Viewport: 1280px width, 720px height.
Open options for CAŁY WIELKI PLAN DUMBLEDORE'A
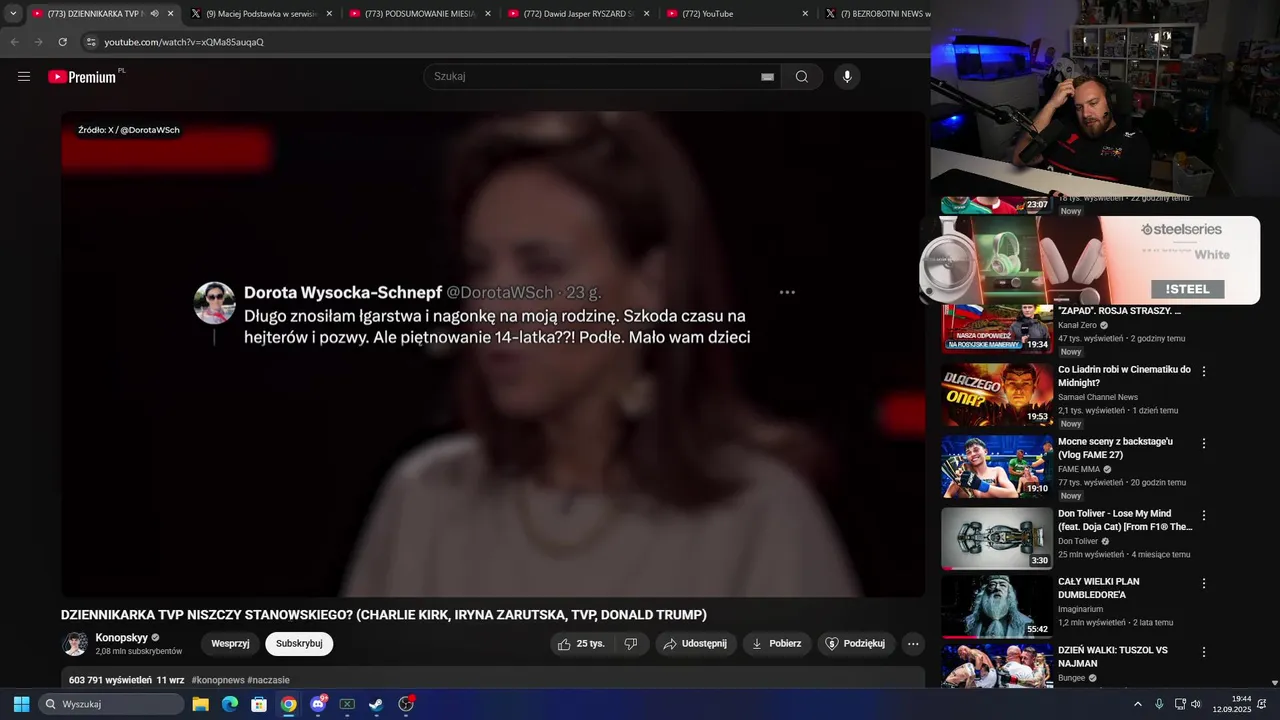[x=1204, y=583]
